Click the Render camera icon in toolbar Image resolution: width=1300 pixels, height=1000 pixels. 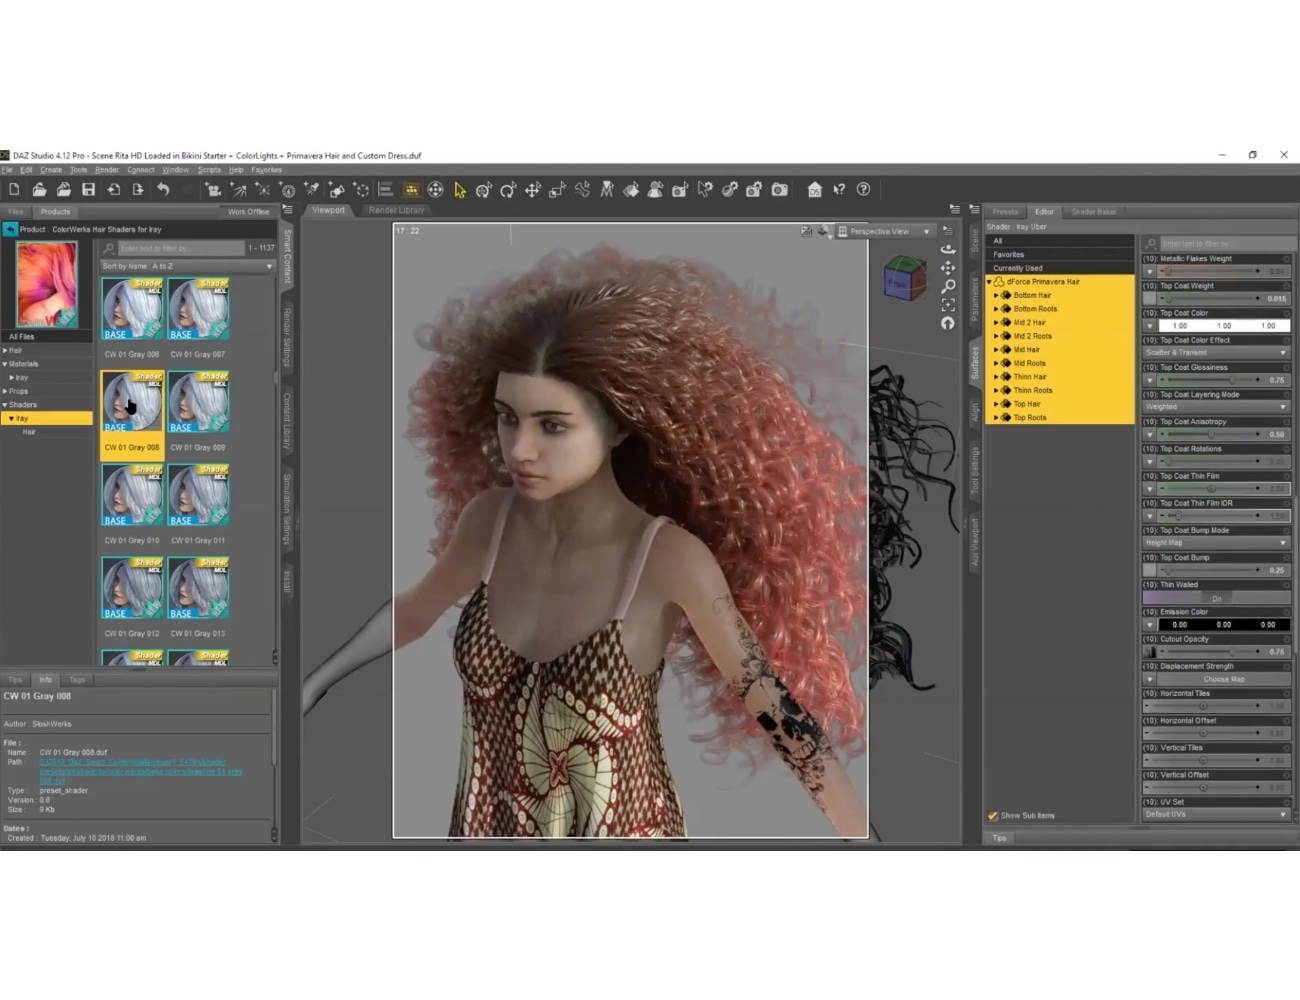[x=779, y=189]
